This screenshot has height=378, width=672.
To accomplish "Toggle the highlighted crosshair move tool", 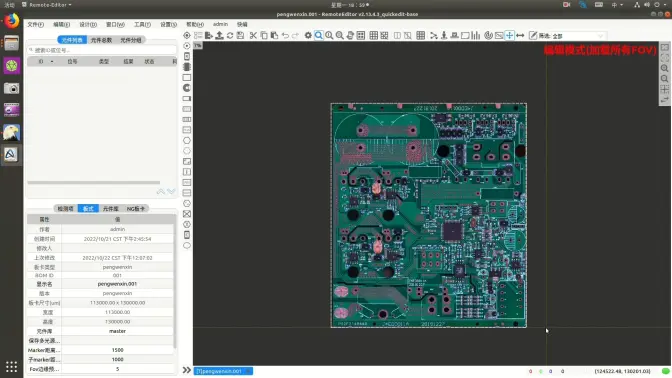I will tap(509, 36).
